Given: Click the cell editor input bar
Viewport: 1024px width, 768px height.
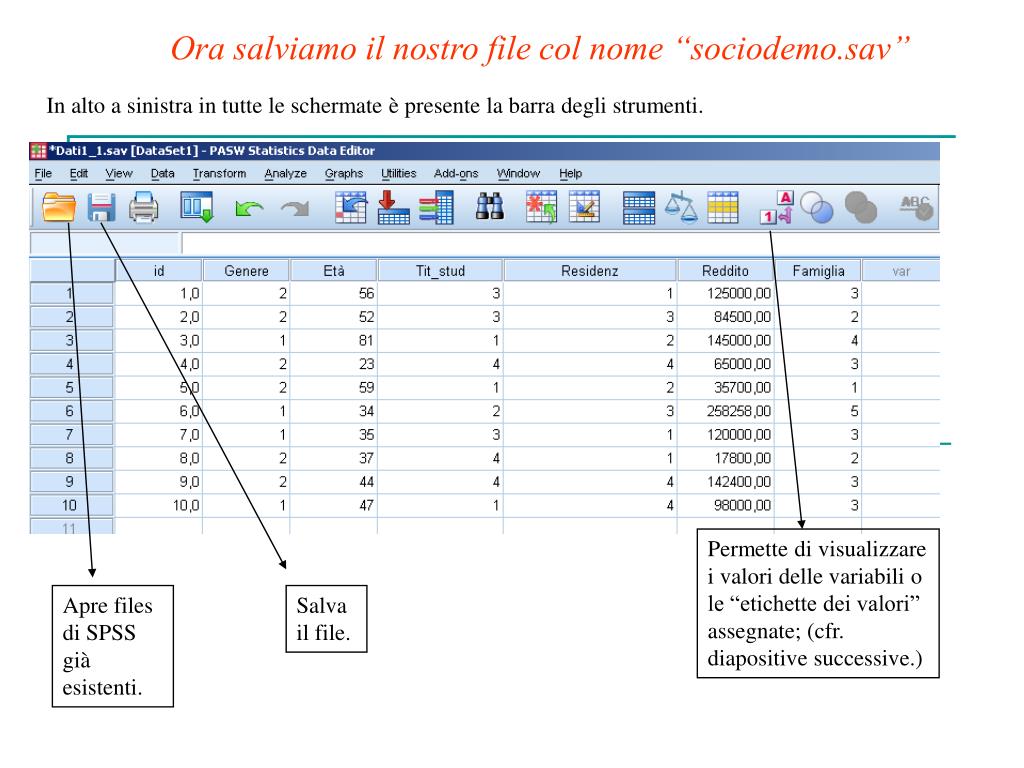Looking at the screenshot, I should pos(560,244).
